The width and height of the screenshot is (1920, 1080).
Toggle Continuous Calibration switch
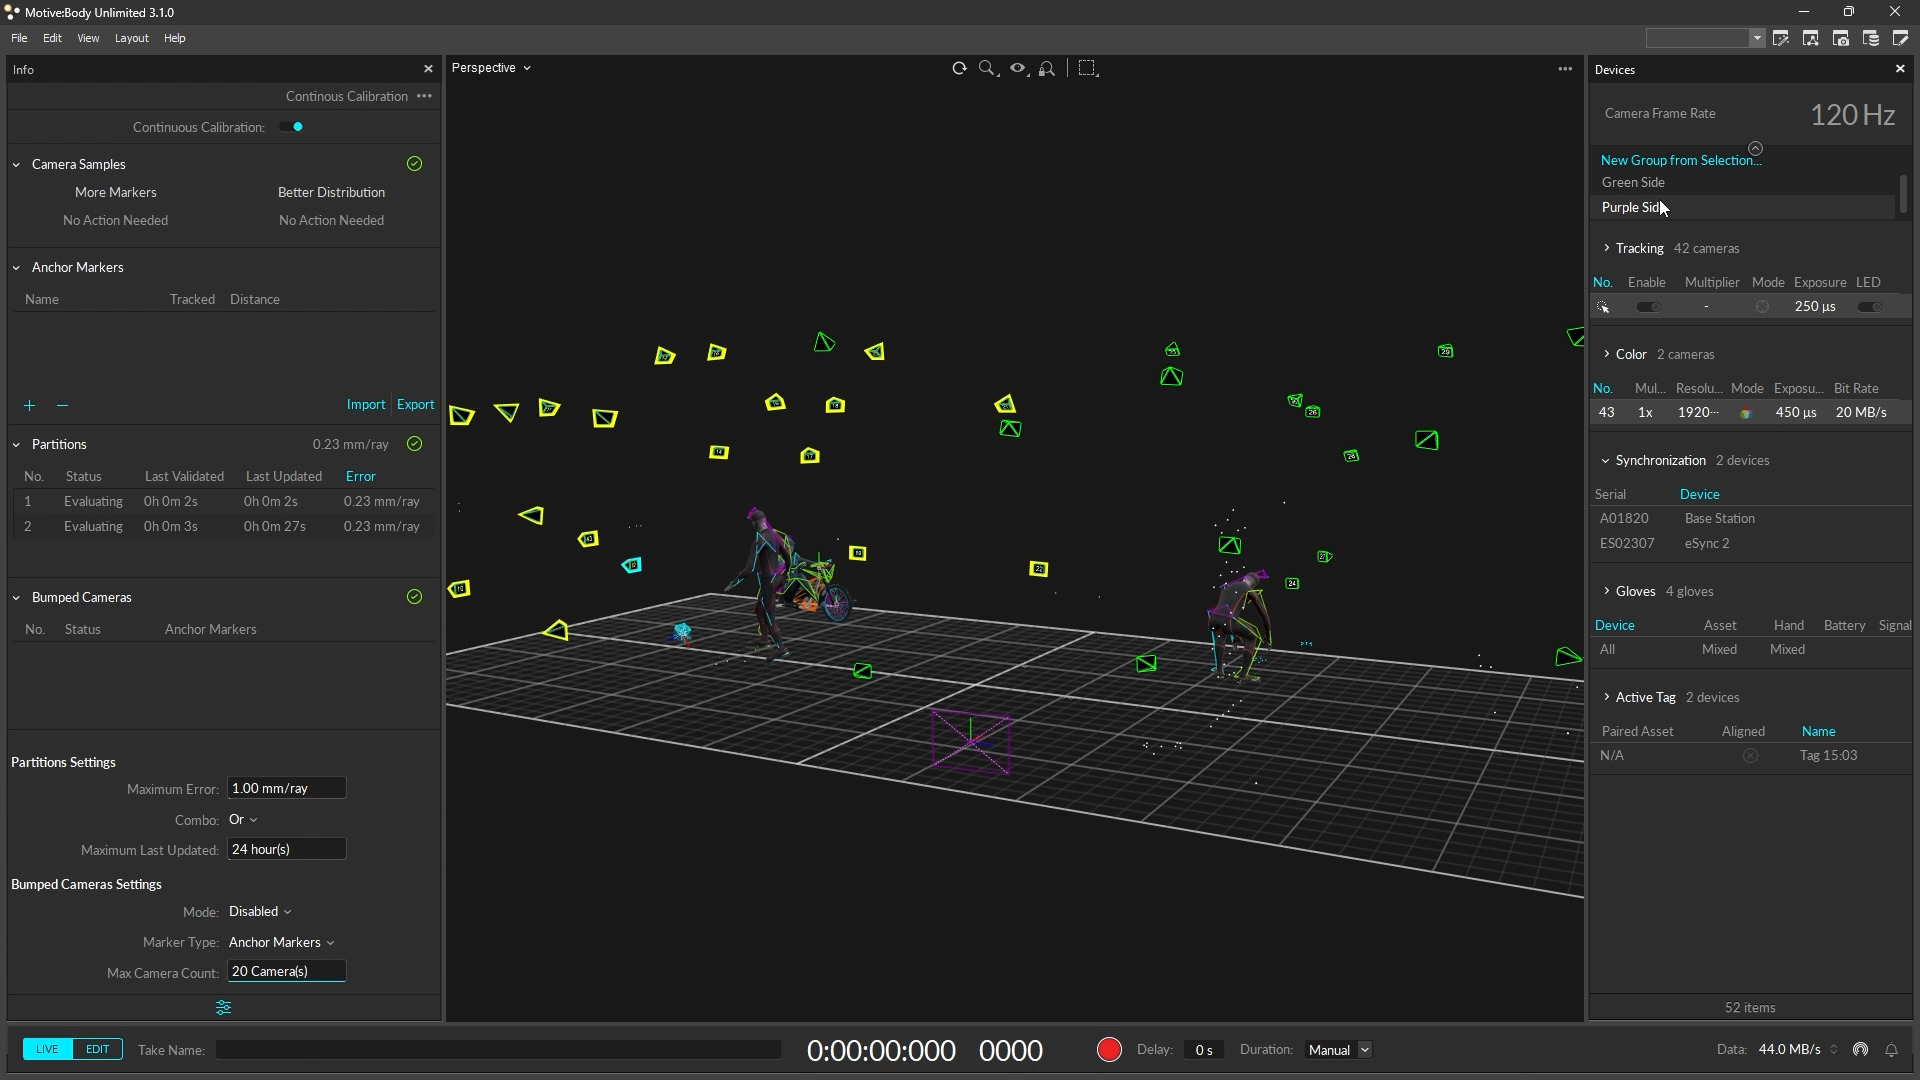pos(291,127)
